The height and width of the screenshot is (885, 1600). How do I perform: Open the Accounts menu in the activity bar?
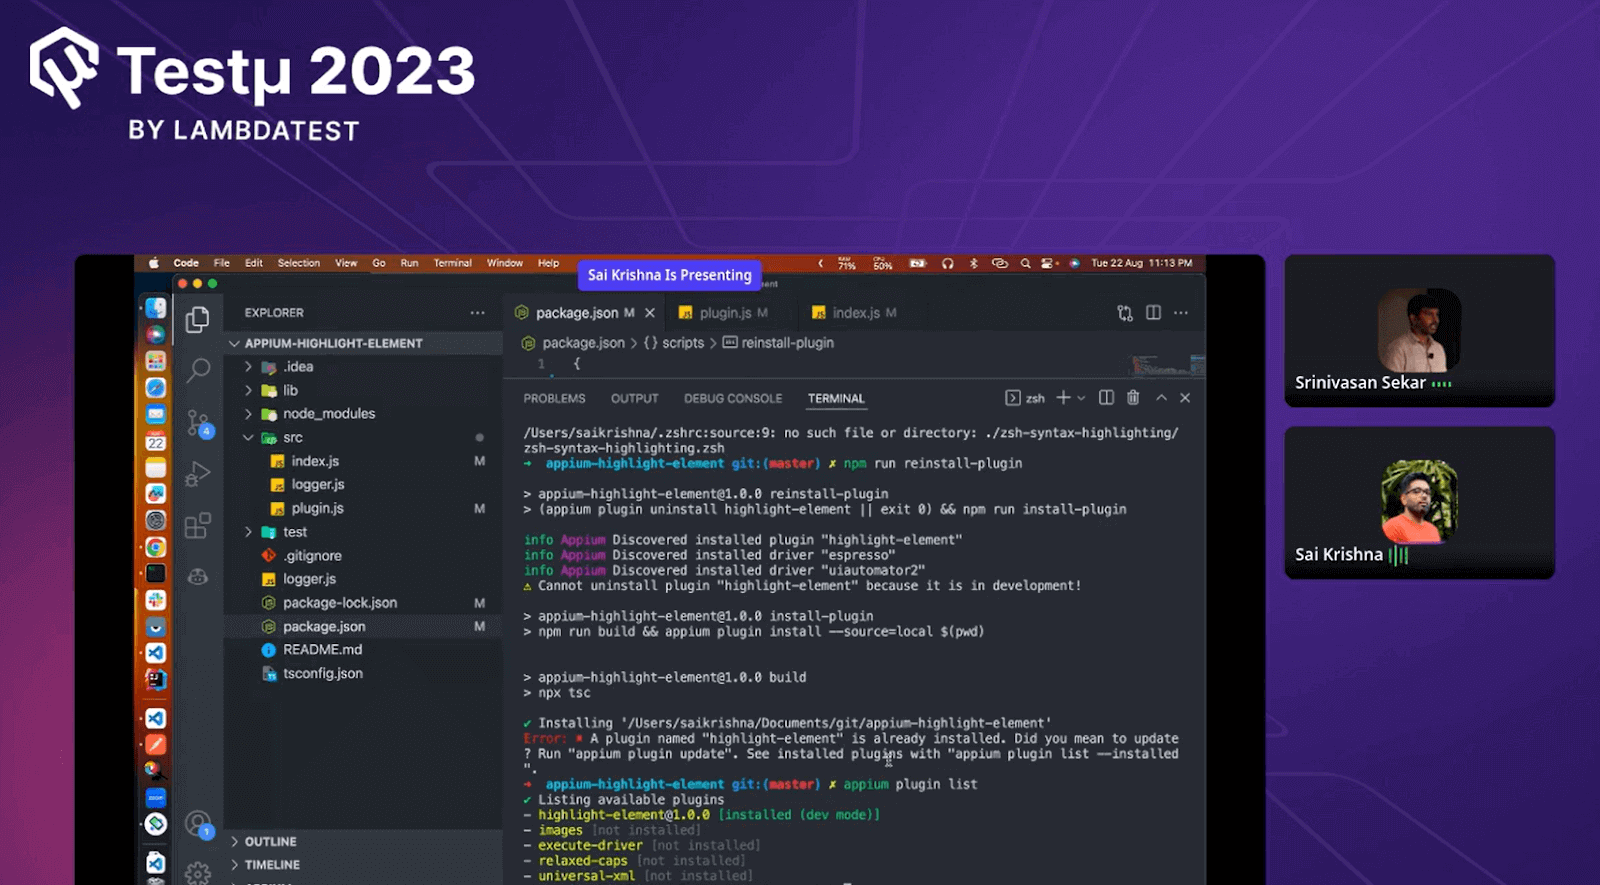coord(199,824)
